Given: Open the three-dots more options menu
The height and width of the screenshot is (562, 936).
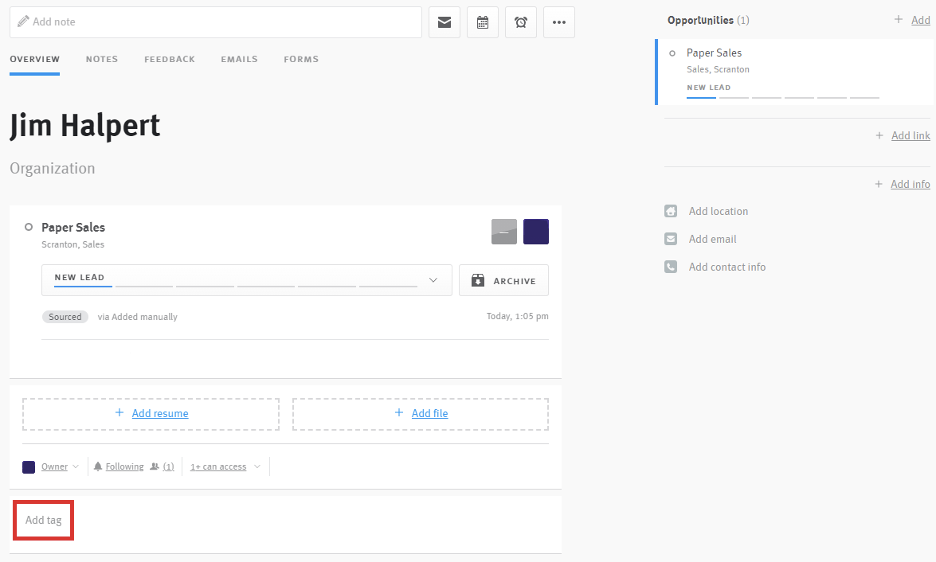Looking at the screenshot, I should (x=559, y=22).
